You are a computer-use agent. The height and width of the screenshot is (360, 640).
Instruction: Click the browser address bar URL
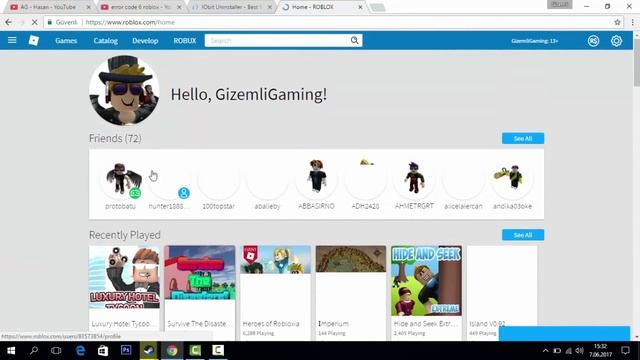point(130,22)
